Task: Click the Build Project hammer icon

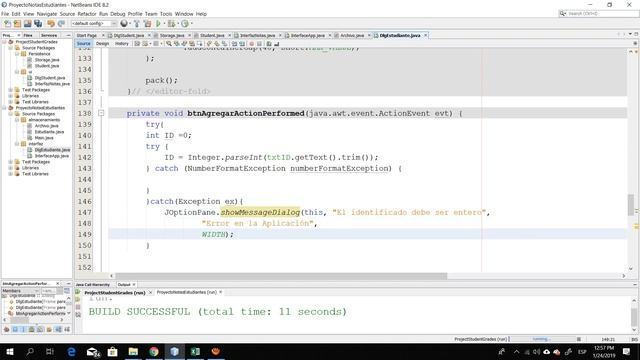Action: [137, 24]
